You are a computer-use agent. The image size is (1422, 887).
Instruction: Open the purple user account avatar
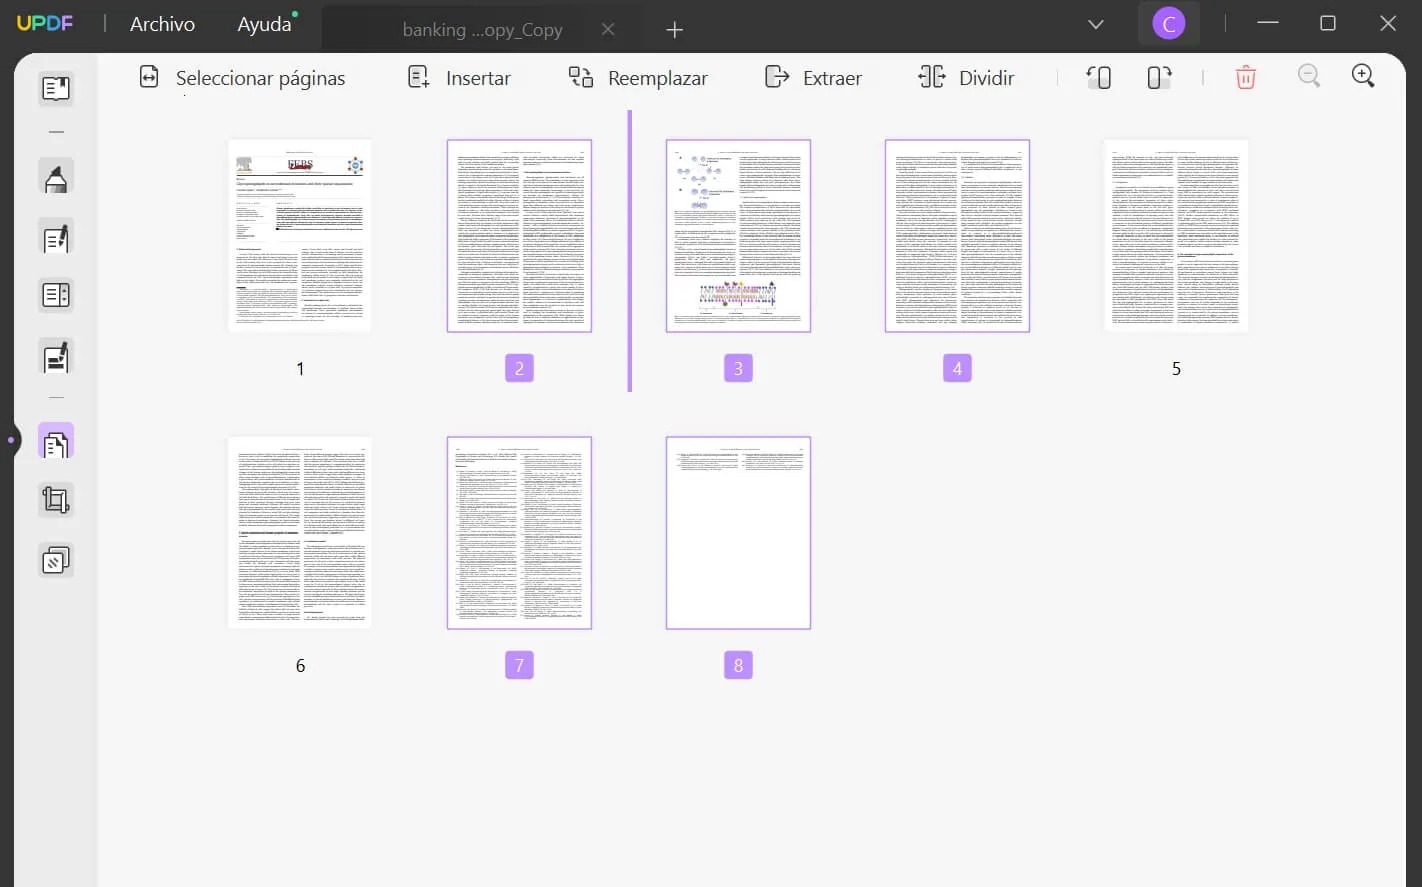[1169, 23]
